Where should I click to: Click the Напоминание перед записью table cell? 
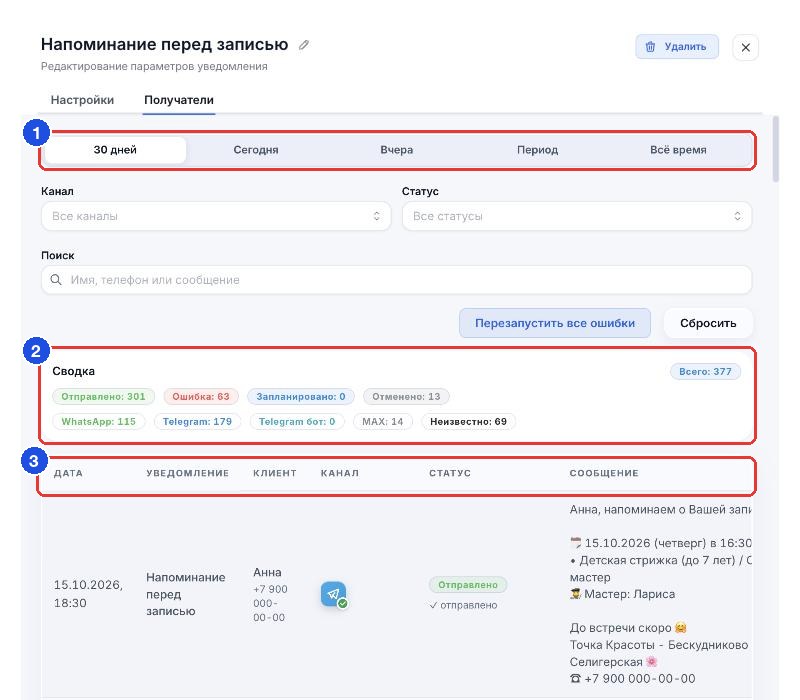coord(186,594)
